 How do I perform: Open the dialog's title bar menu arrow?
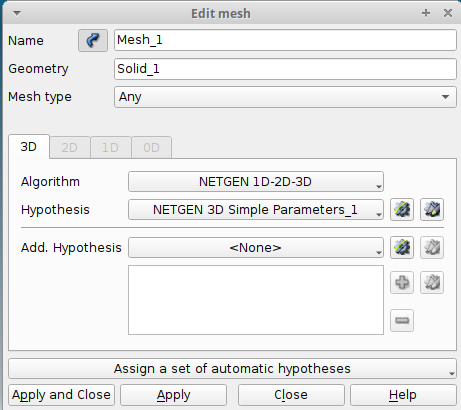point(17,13)
